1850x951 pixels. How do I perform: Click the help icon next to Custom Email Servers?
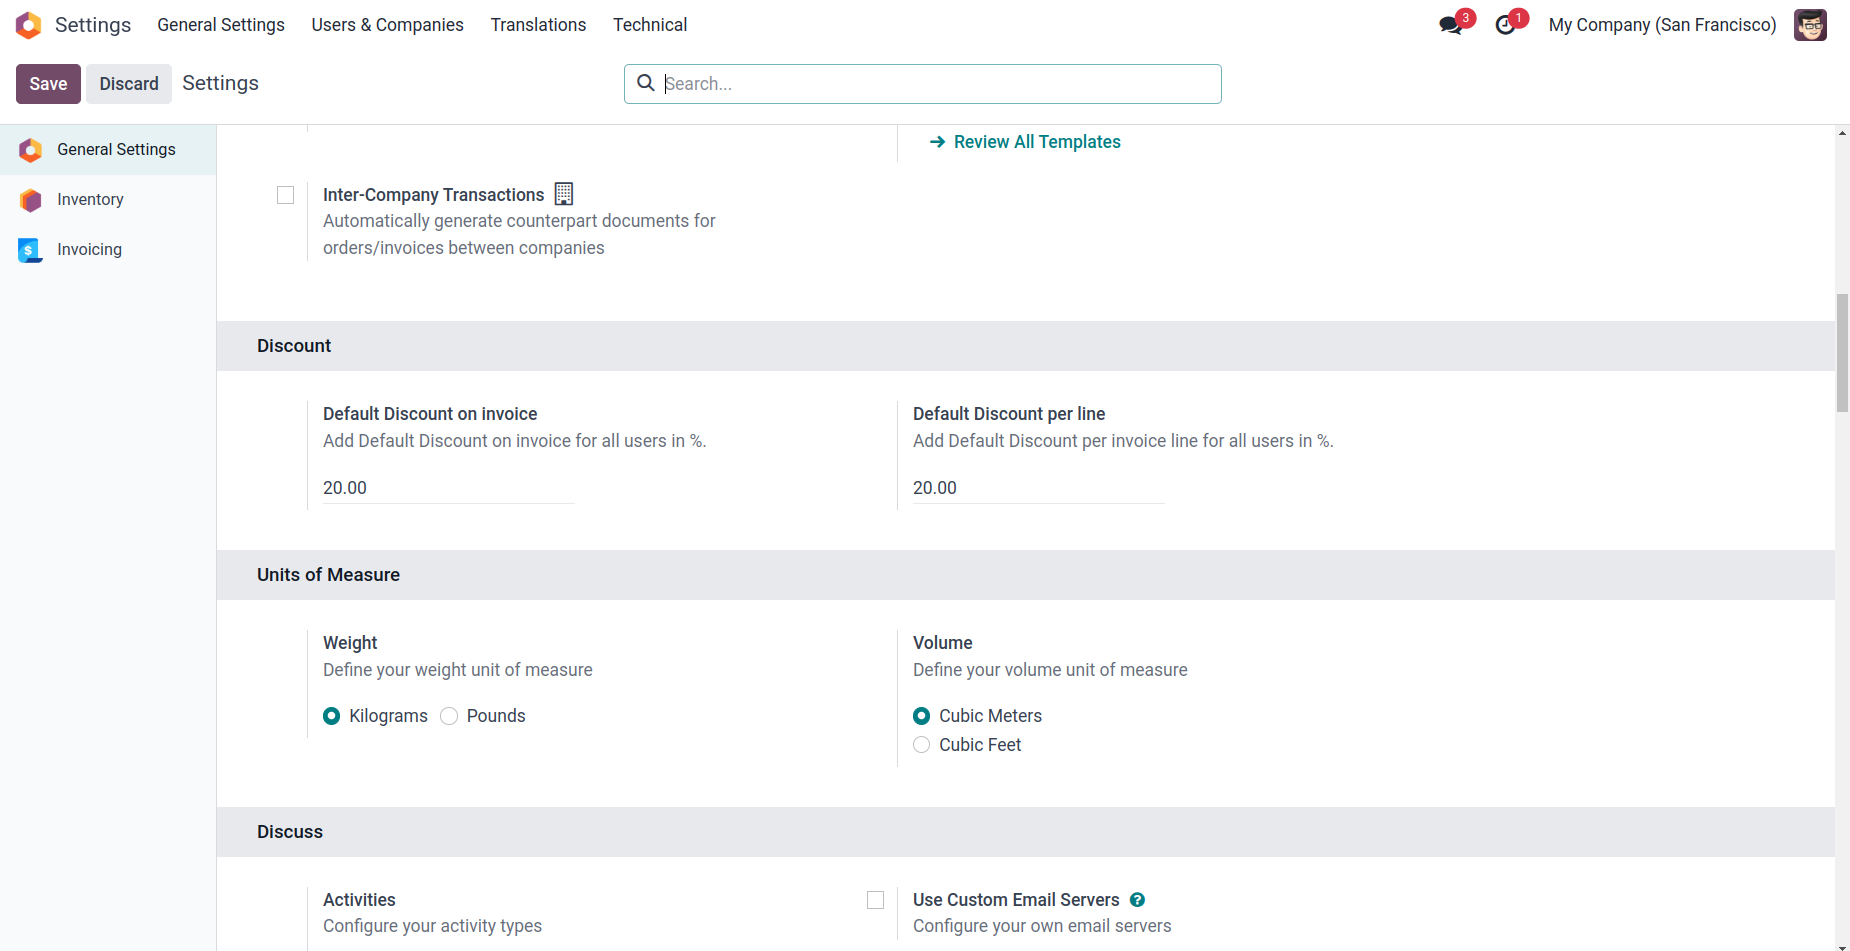pyautogui.click(x=1137, y=900)
